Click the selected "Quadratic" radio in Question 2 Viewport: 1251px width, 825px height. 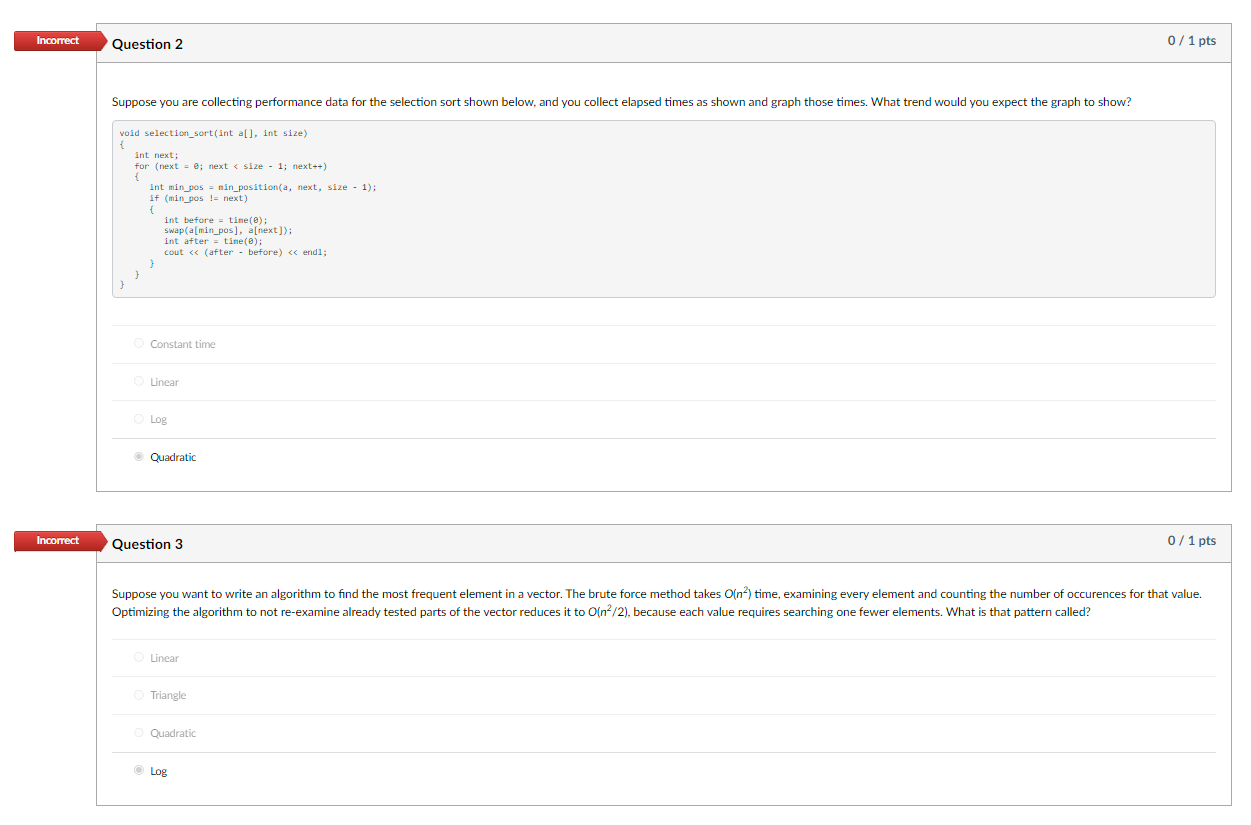tap(138, 456)
